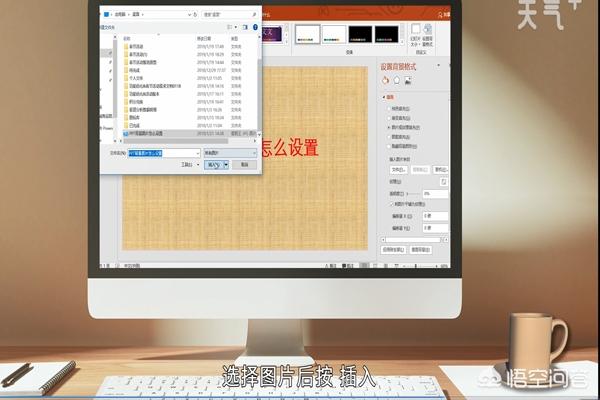Open the arrow next to the Insert button

(x=226, y=165)
